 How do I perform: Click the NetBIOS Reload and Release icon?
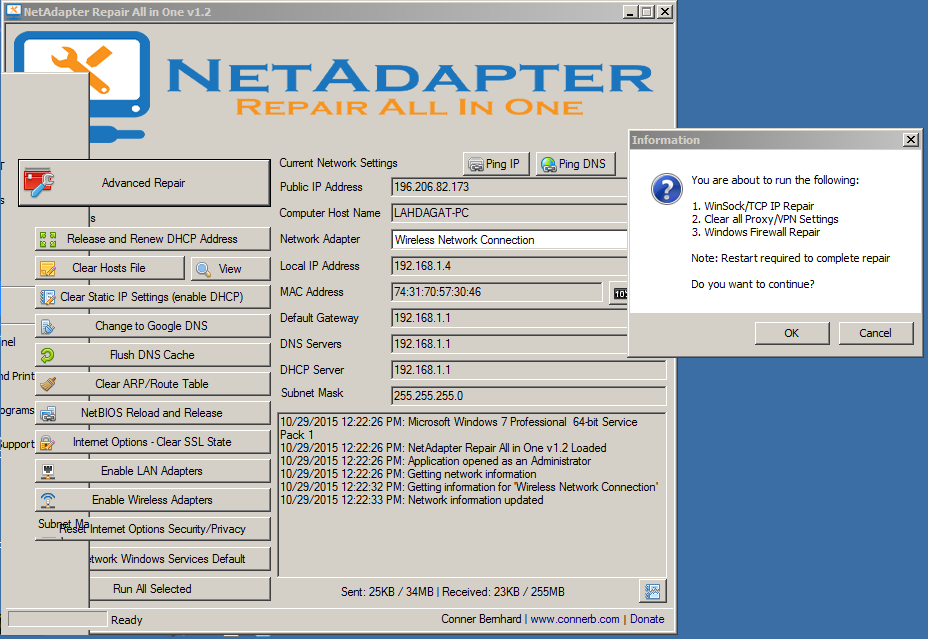click(x=48, y=414)
